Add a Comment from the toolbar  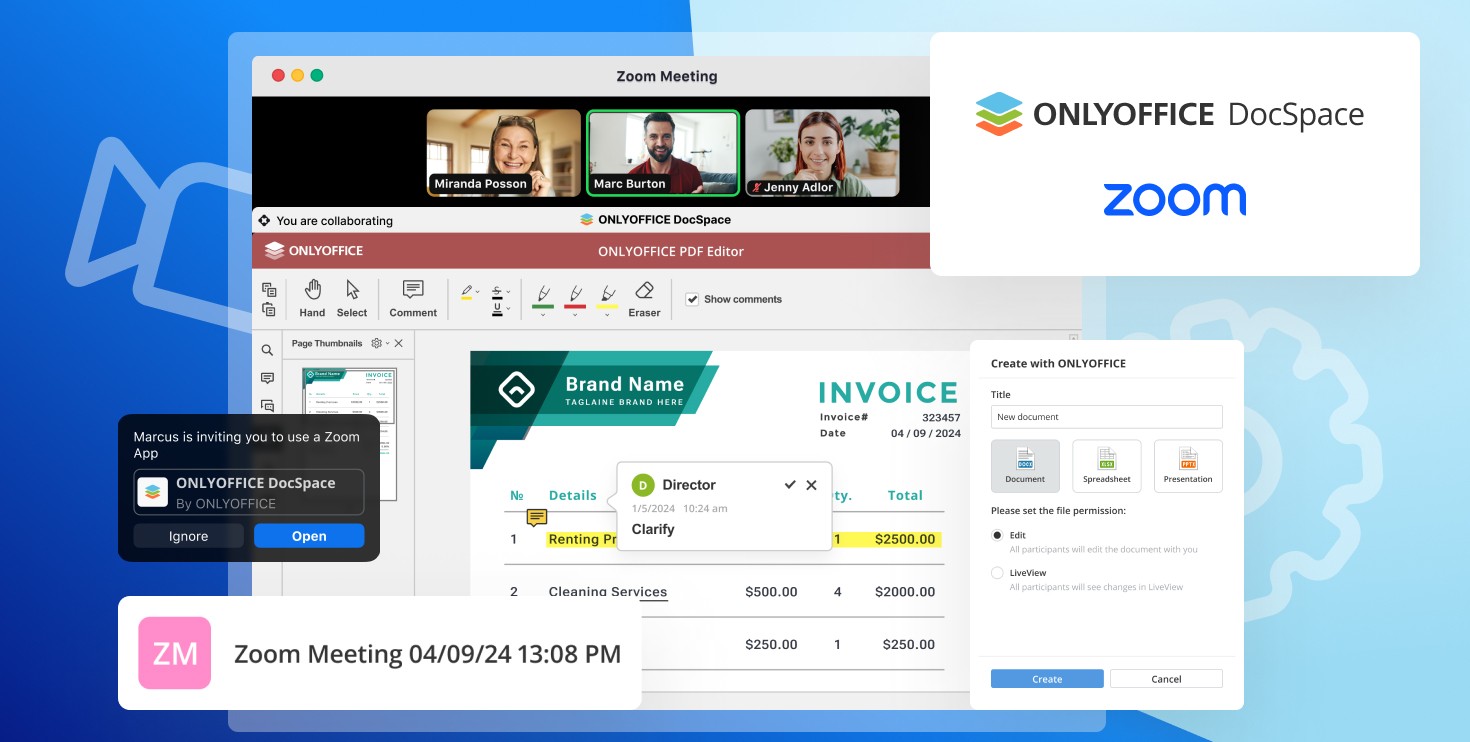point(413,297)
